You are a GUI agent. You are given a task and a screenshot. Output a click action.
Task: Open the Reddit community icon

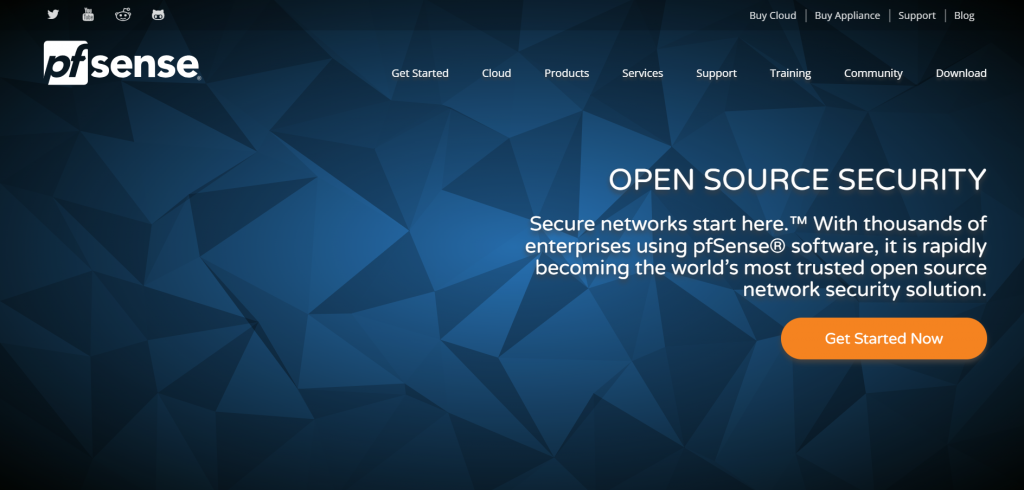point(123,14)
